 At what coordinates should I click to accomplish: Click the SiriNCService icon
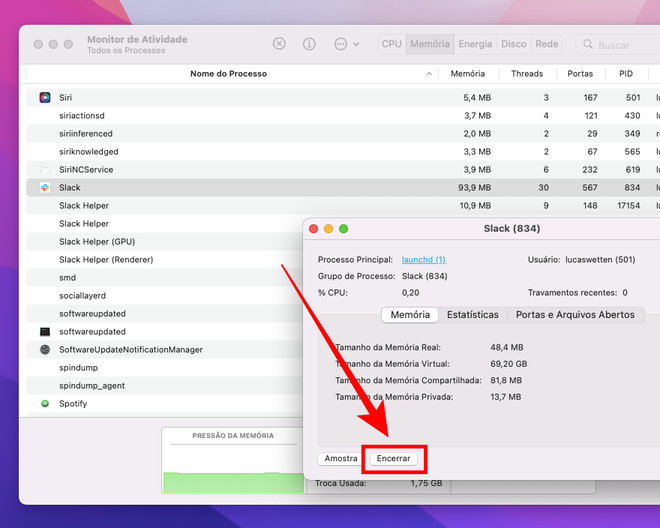tap(45, 170)
